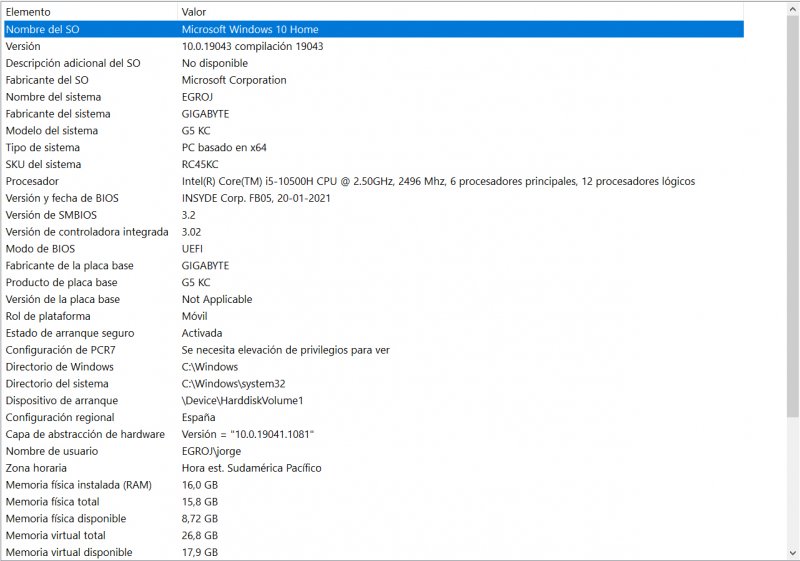Click the value España

198,417
